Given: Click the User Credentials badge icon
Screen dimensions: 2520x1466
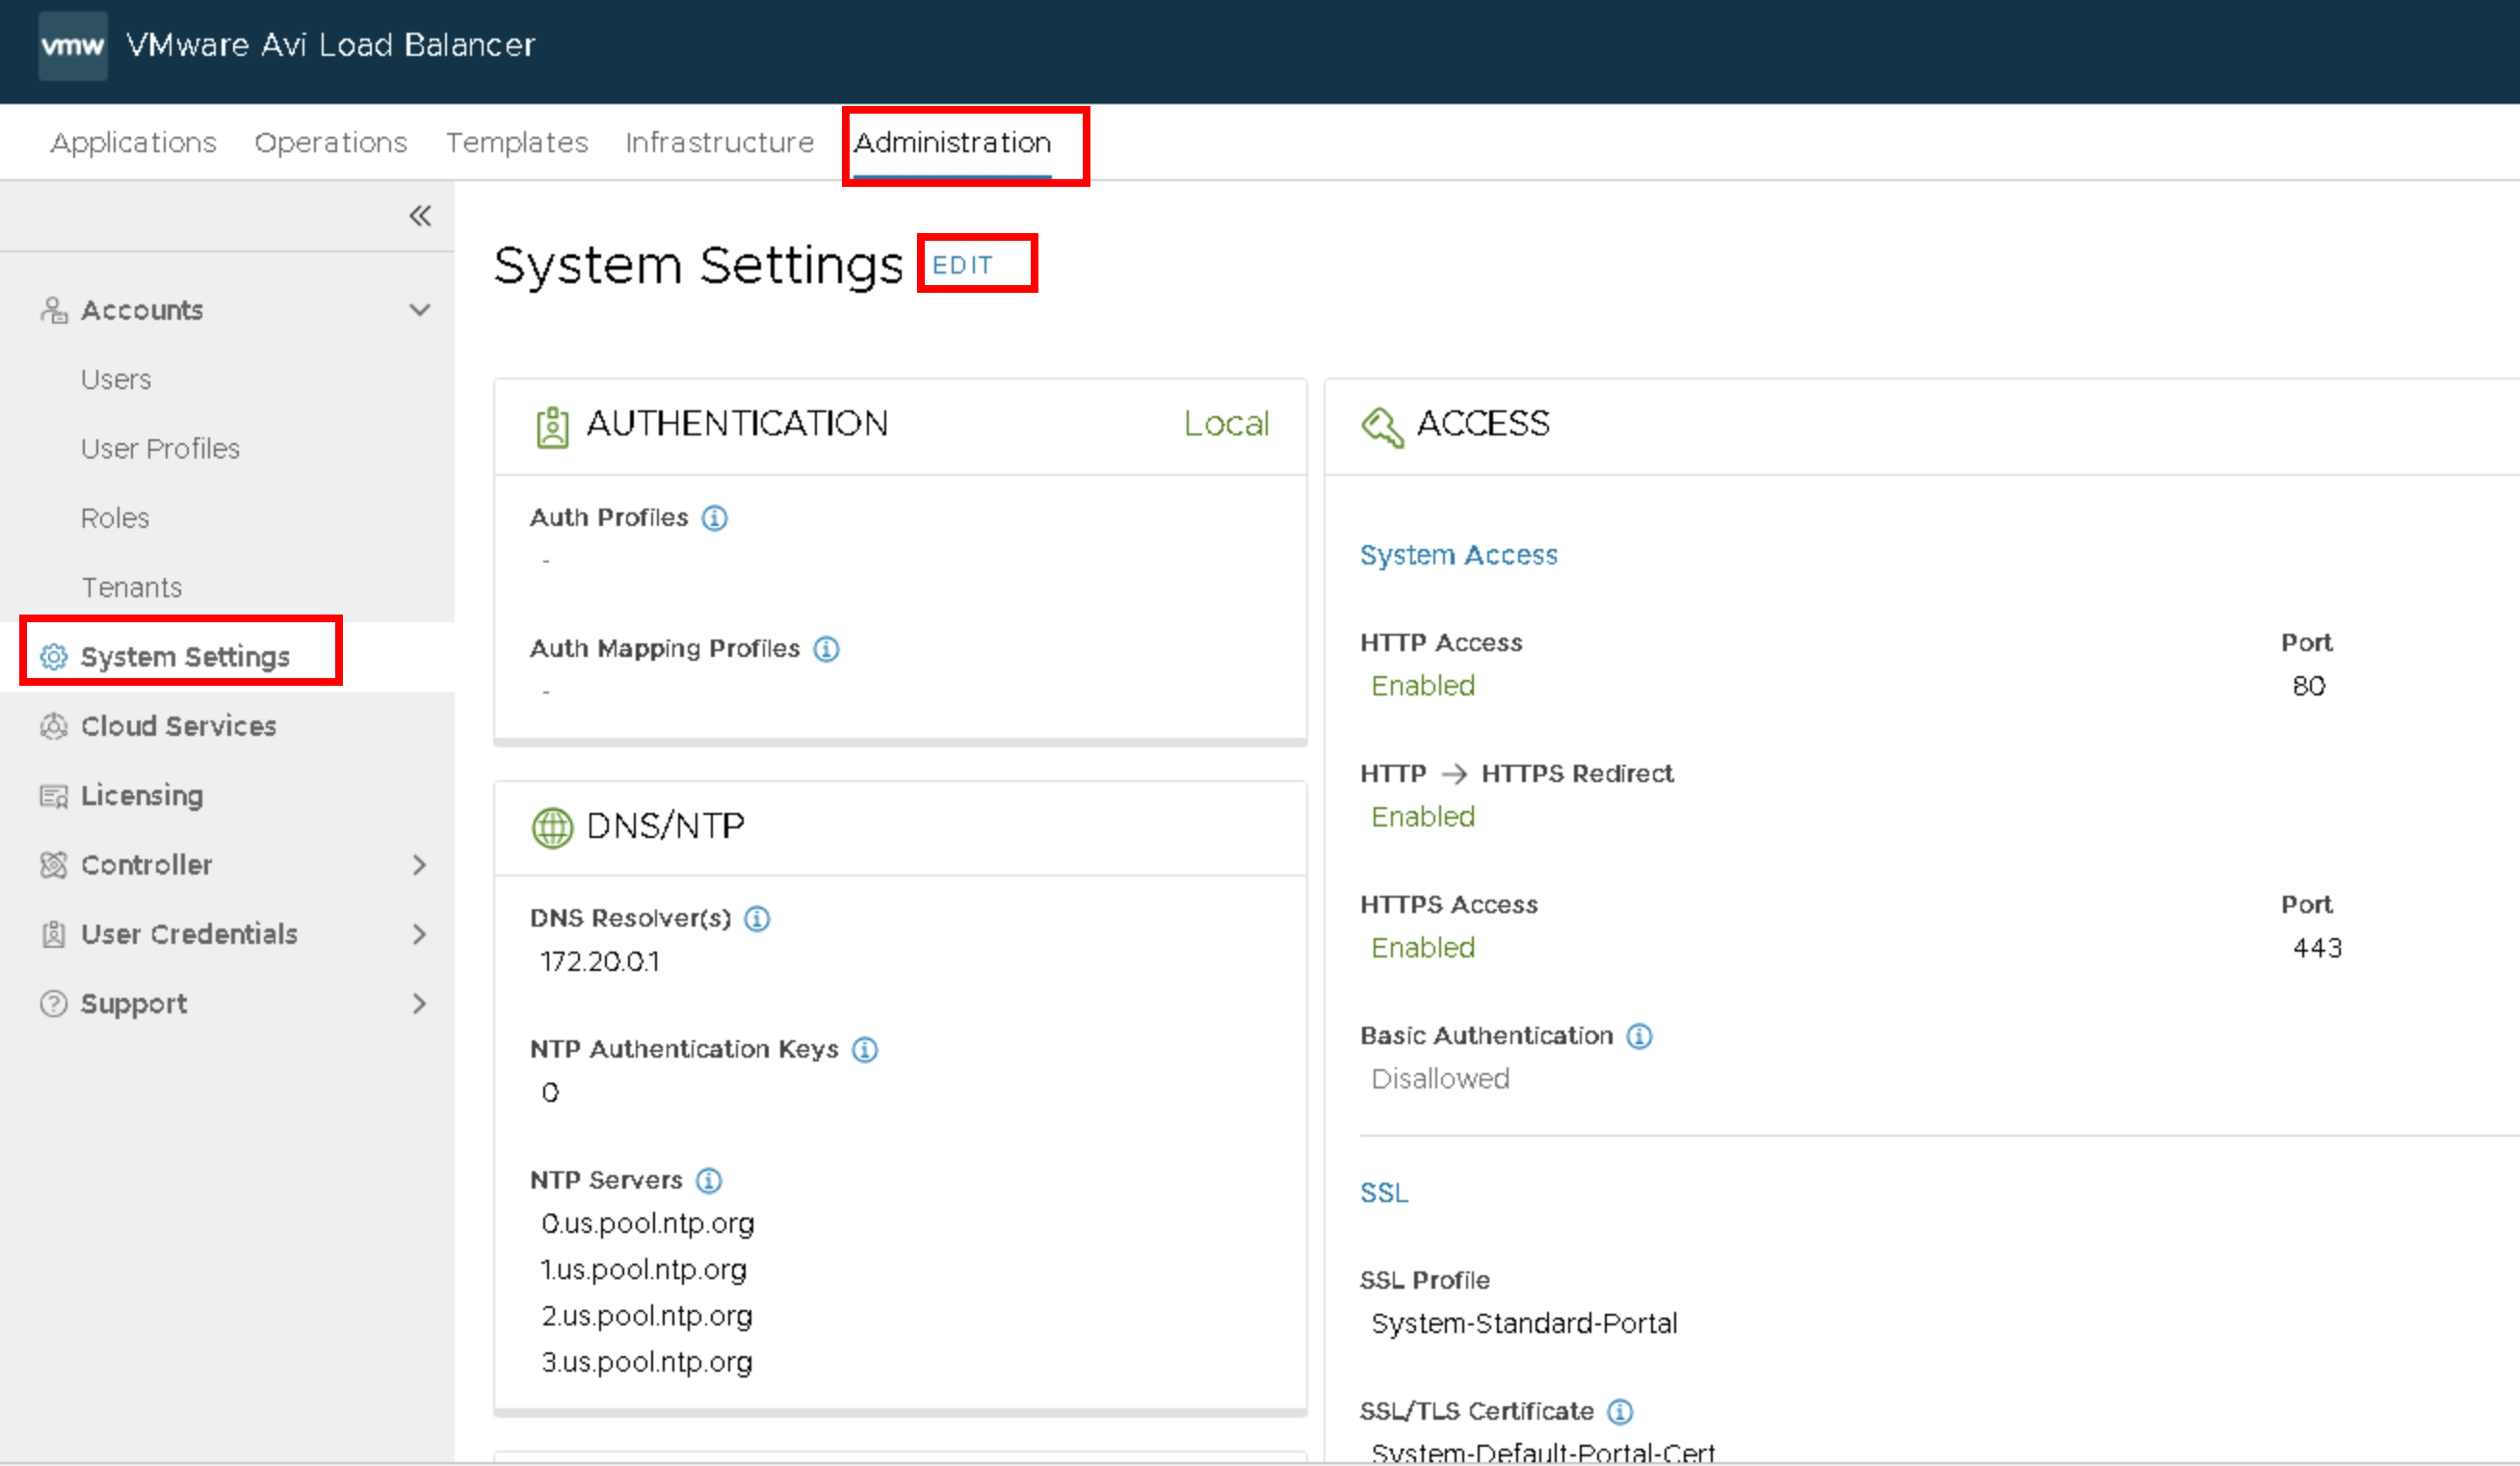Looking at the screenshot, I should point(54,934).
